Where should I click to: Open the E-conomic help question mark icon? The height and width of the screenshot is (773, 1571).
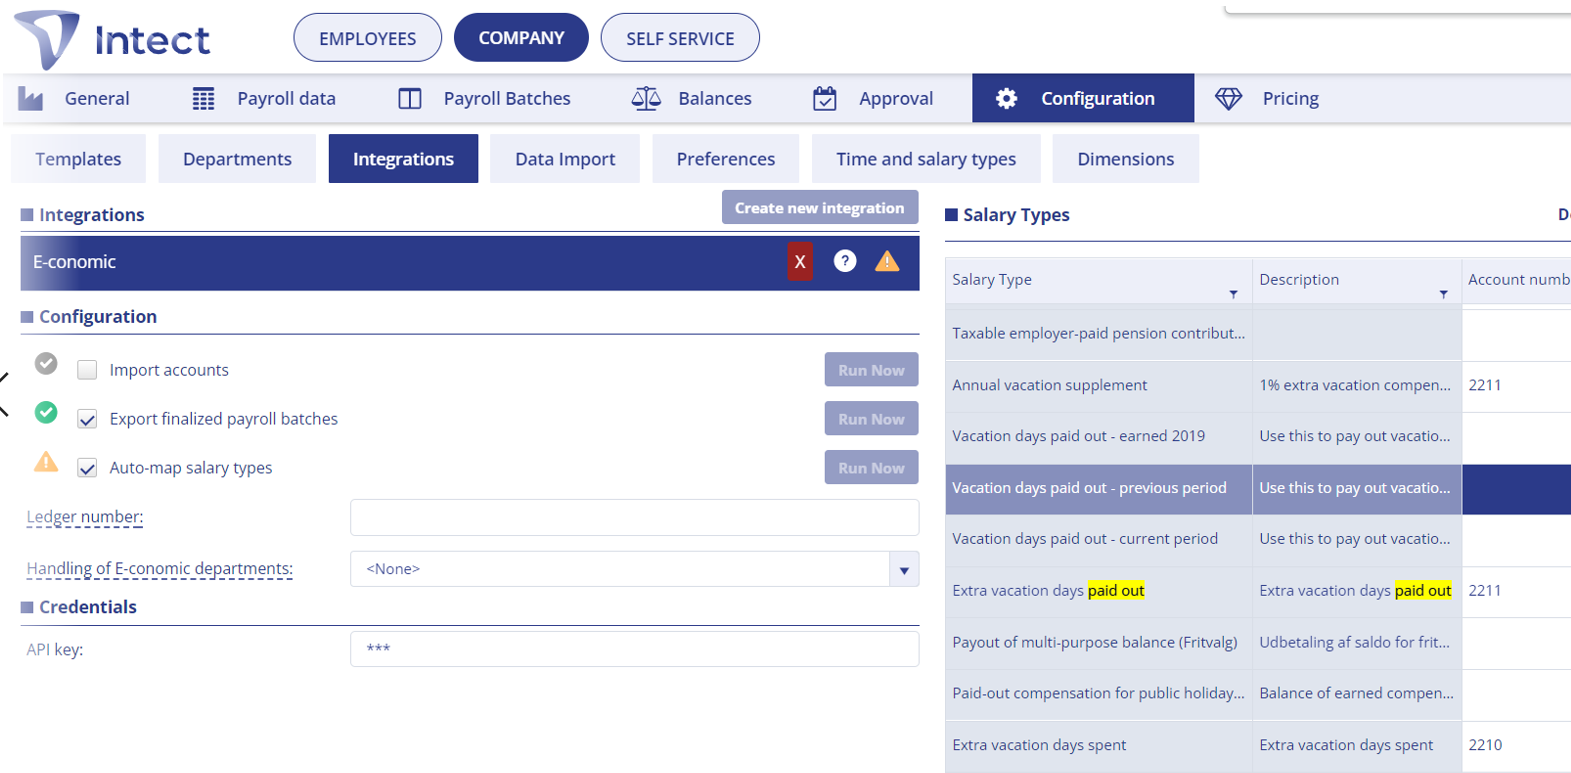point(845,262)
